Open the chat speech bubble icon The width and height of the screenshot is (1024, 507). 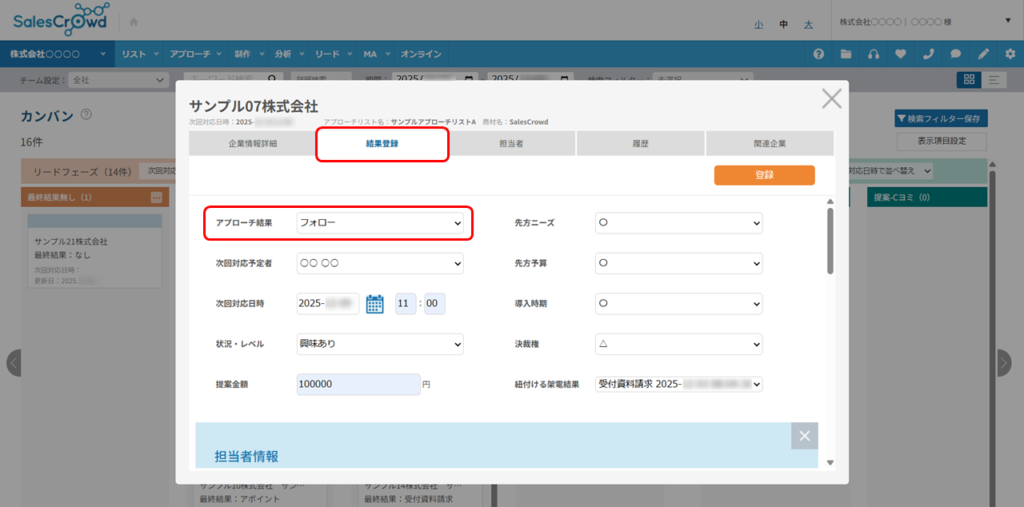956,54
